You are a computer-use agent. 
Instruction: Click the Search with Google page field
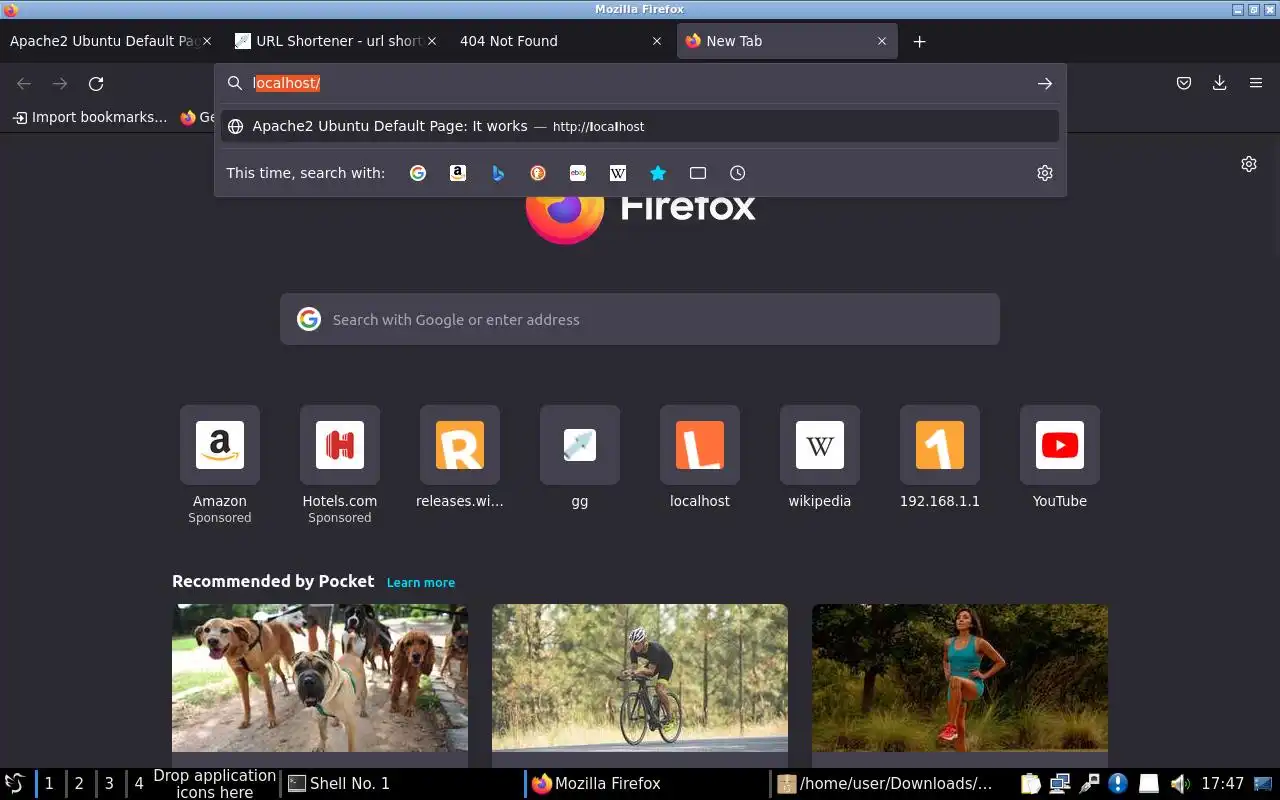point(640,319)
